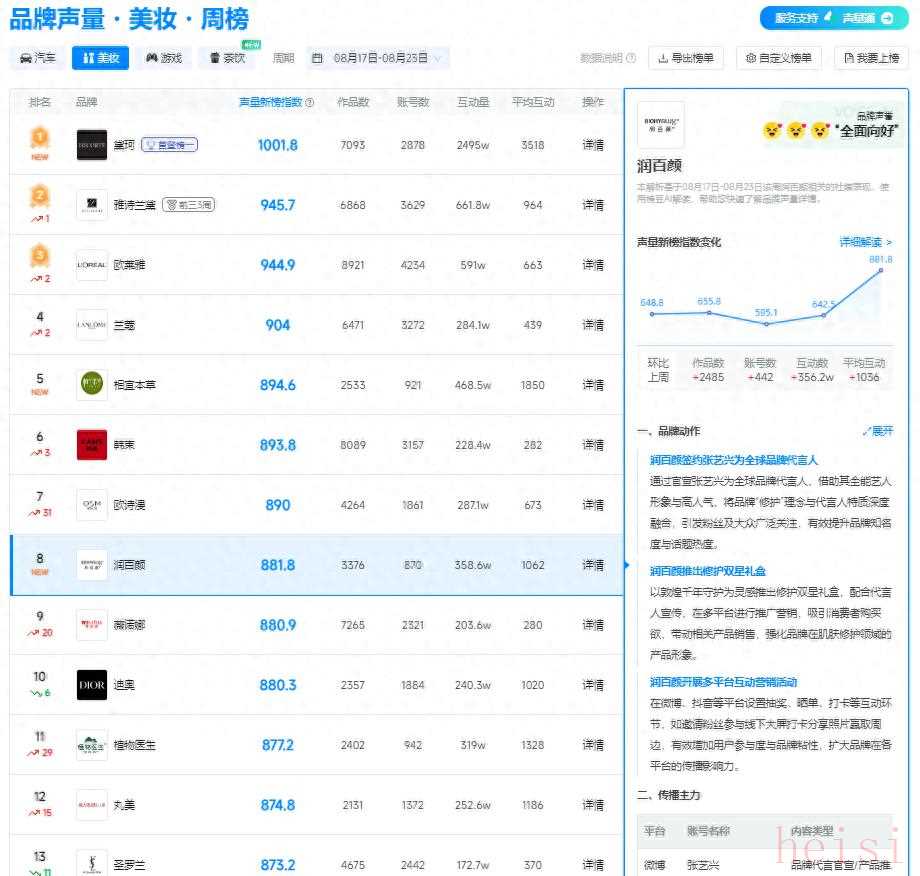Click the 堂珂 brand logo in rank 1
The image size is (920, 876).
(x=92, y=145)
